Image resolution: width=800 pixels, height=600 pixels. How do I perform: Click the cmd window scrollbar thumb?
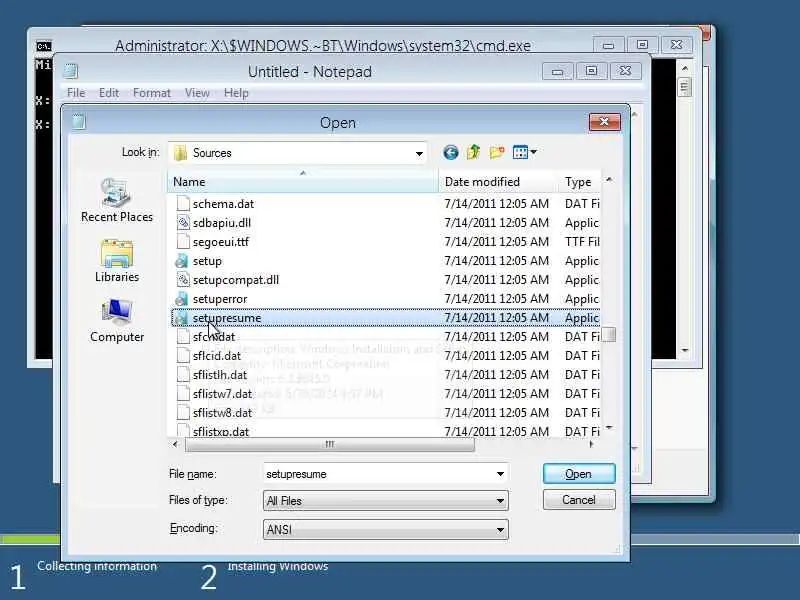[685, 87]
